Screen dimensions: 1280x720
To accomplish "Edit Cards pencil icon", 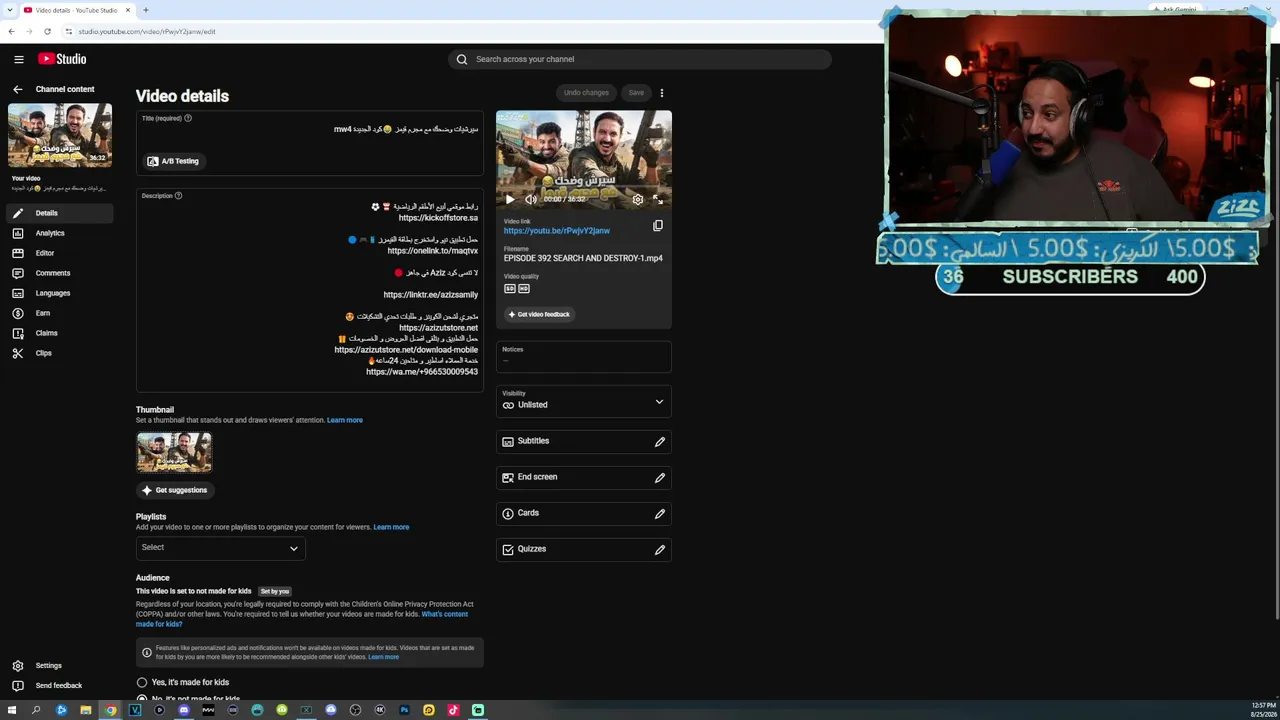I will pyautogui.click(x=660, y=513).
